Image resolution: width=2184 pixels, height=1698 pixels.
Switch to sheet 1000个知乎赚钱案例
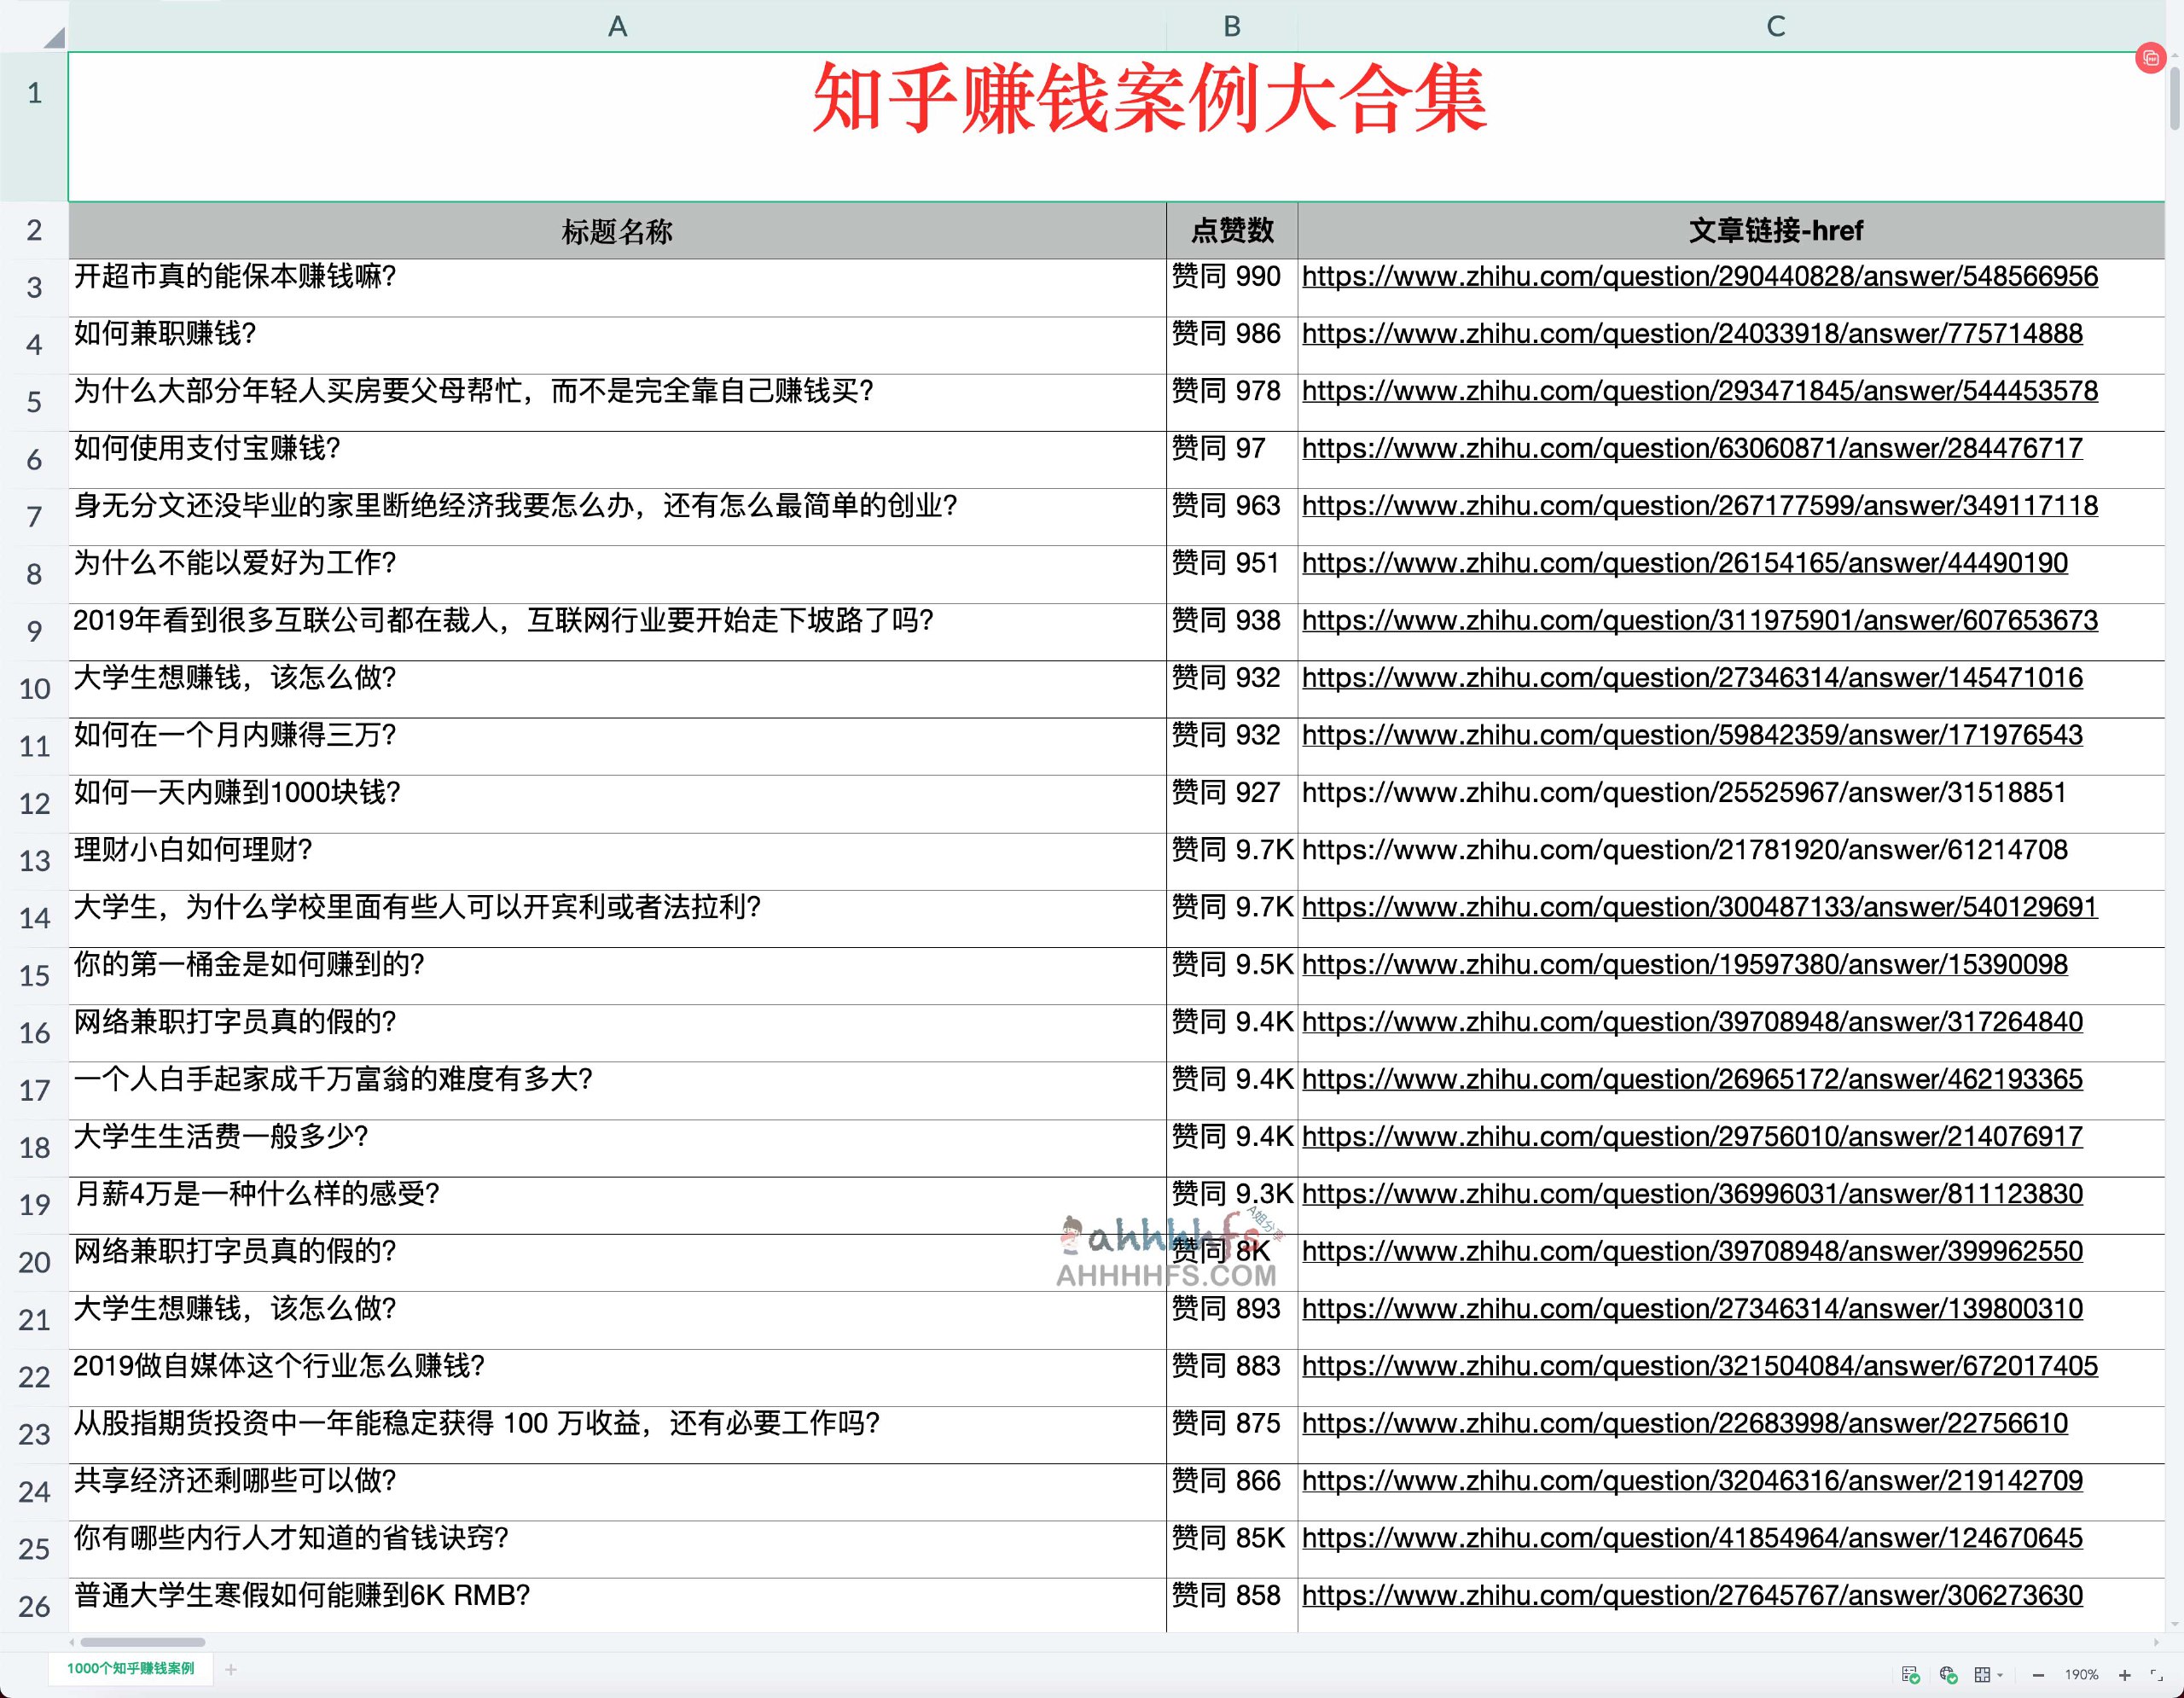pos(130,1670)
